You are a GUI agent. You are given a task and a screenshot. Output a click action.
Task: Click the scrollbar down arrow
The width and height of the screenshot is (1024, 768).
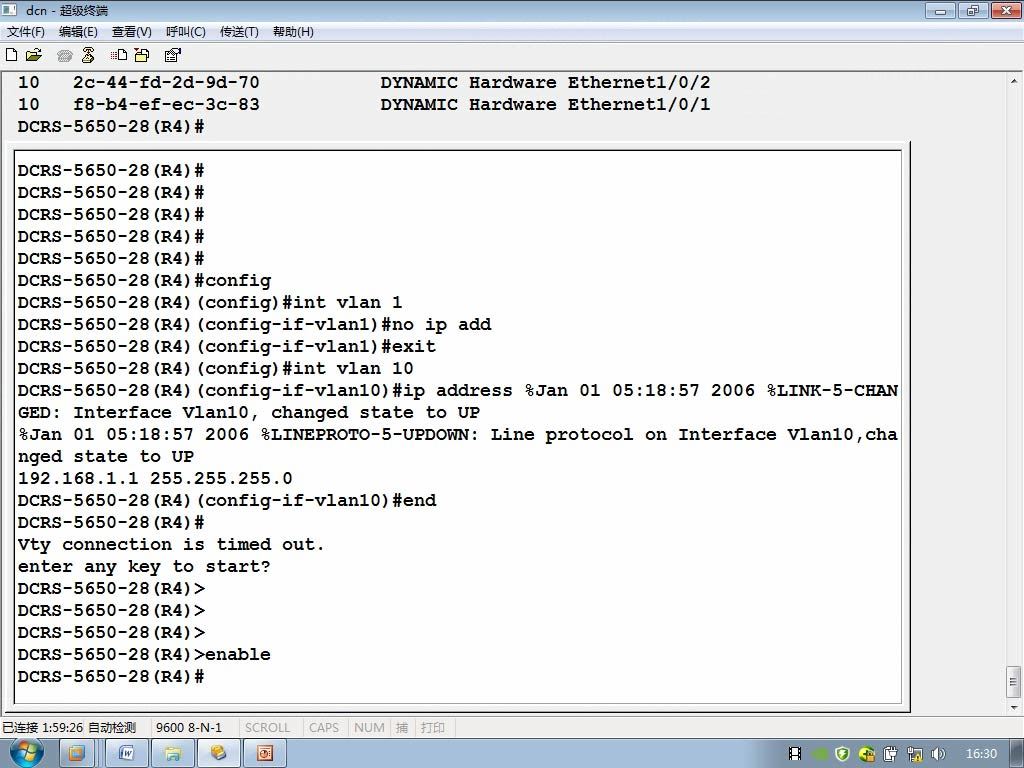coord(1014,707)
